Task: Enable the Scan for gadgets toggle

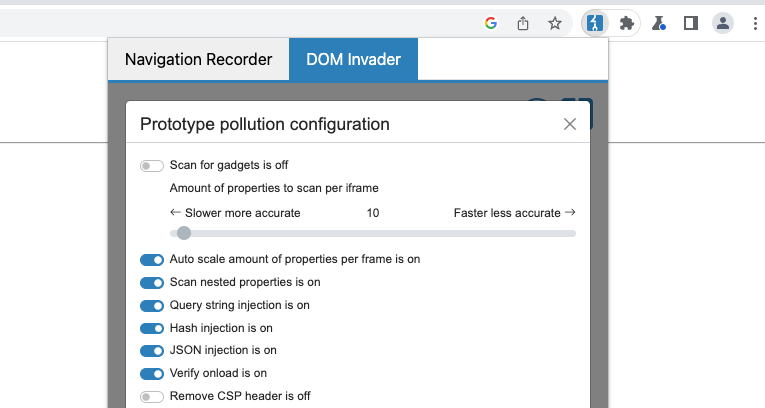Action: pyautogui.click(x=152, y=166)
